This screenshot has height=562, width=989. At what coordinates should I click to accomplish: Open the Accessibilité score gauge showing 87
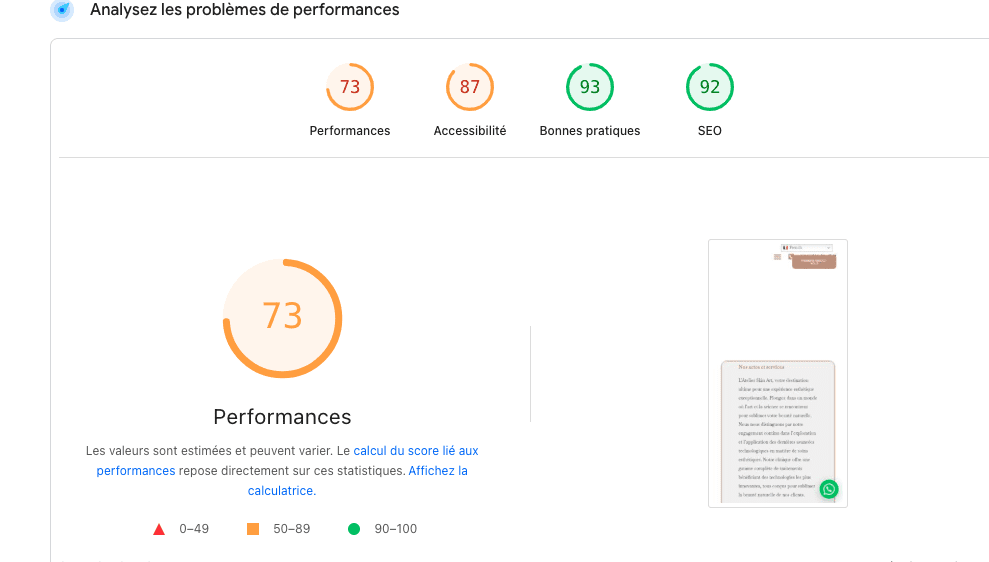(x=470, y=87)
